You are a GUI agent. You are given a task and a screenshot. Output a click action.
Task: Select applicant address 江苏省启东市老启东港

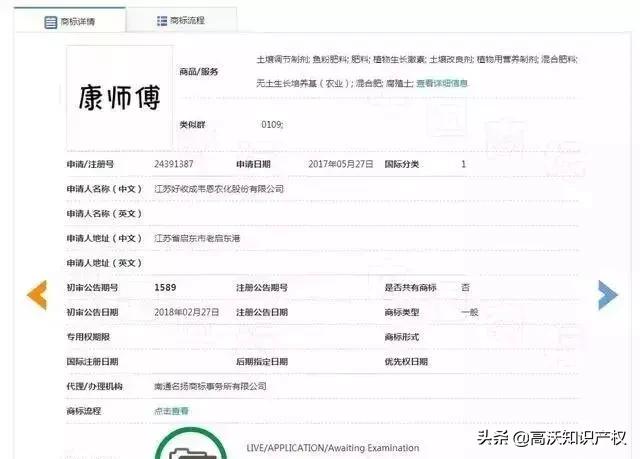coord(197,238)
